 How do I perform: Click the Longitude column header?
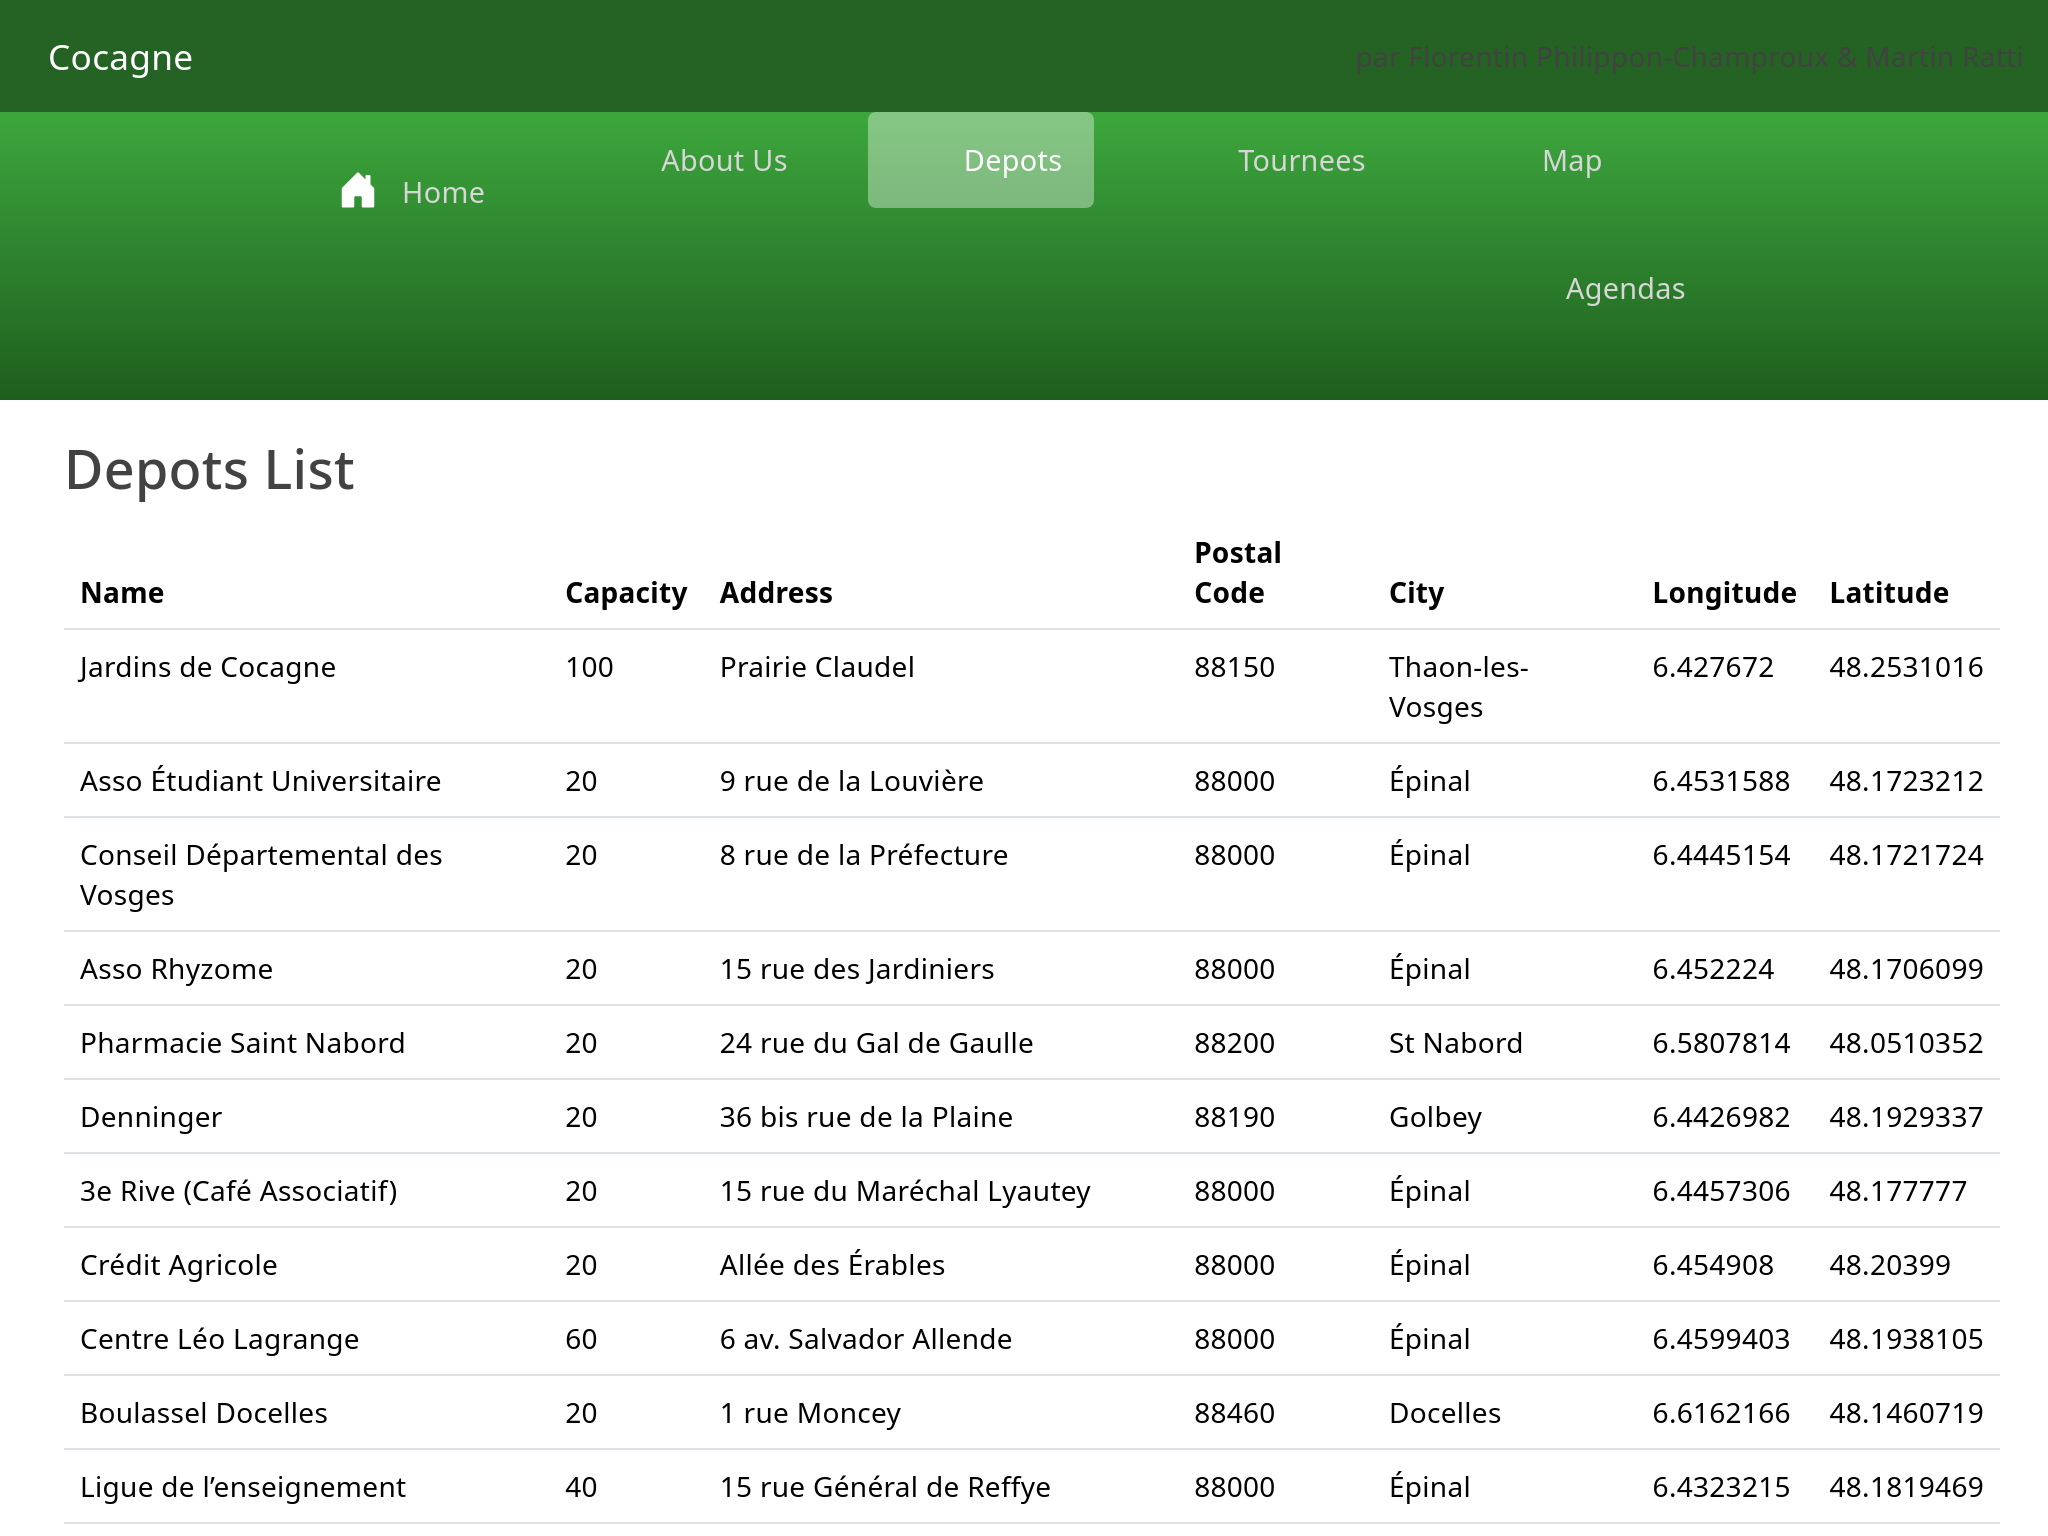pos(1723,592)
